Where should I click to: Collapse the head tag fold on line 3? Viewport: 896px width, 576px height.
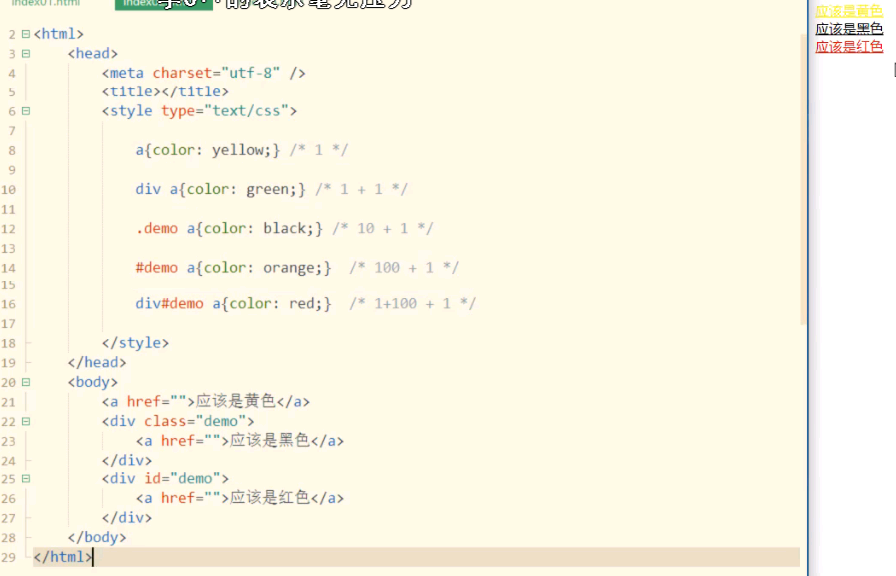coord(26,54)
